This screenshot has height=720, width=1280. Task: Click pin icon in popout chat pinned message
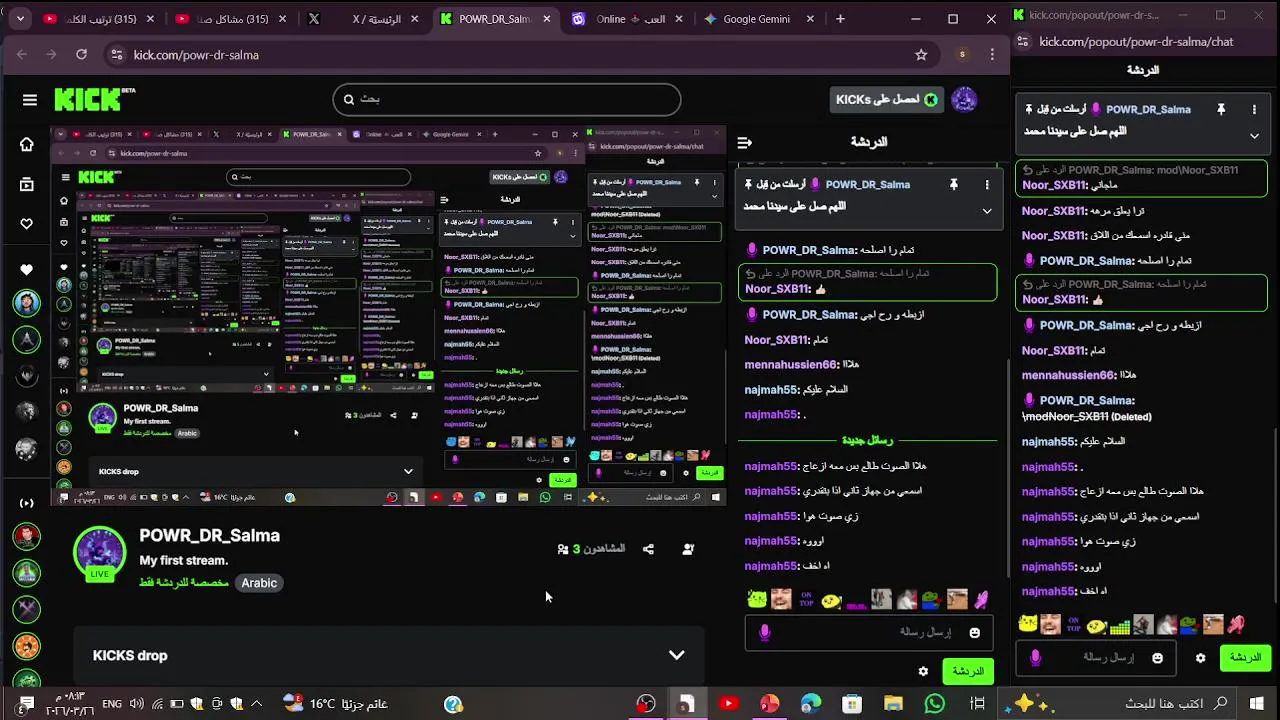tap(1221, 110)
